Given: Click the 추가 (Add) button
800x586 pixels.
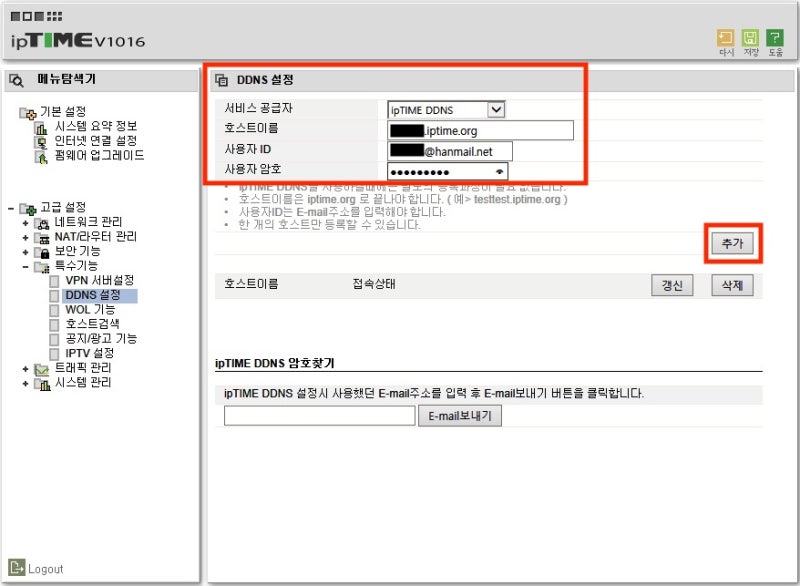Looking at the screenshot, I should (x=733, y=241).
